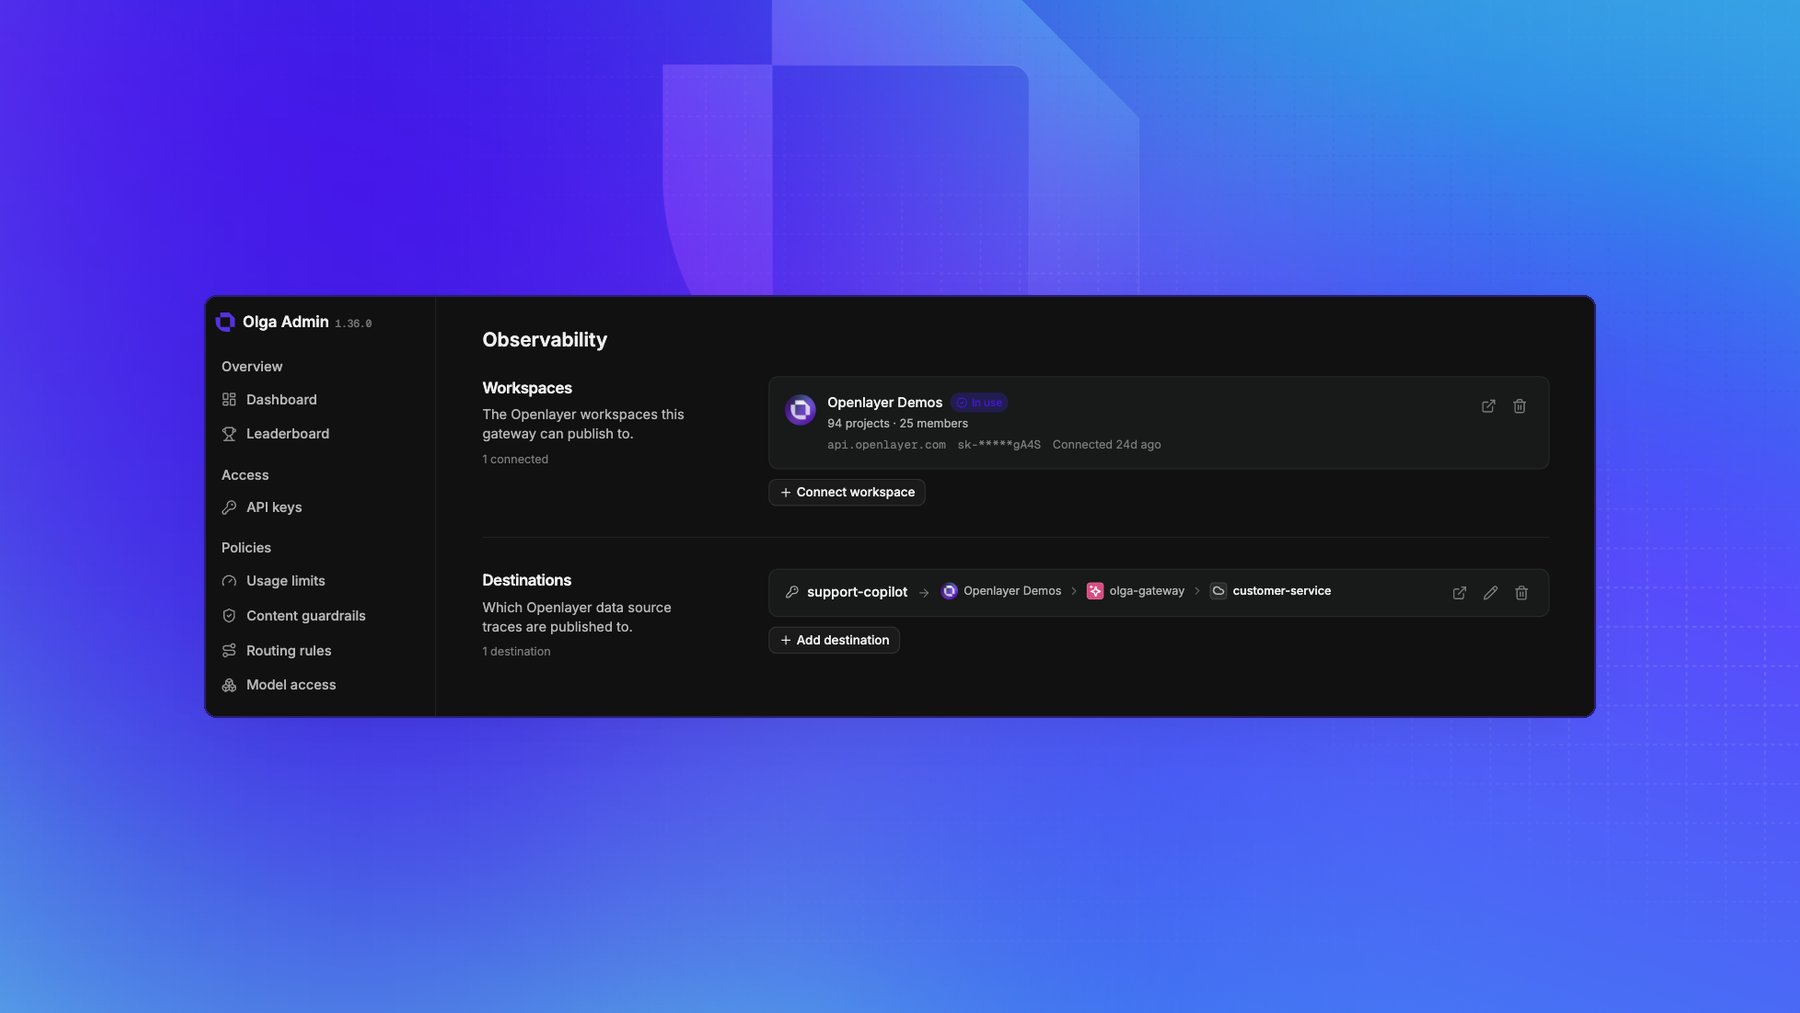Click the 'Observability' page heading

545,340
